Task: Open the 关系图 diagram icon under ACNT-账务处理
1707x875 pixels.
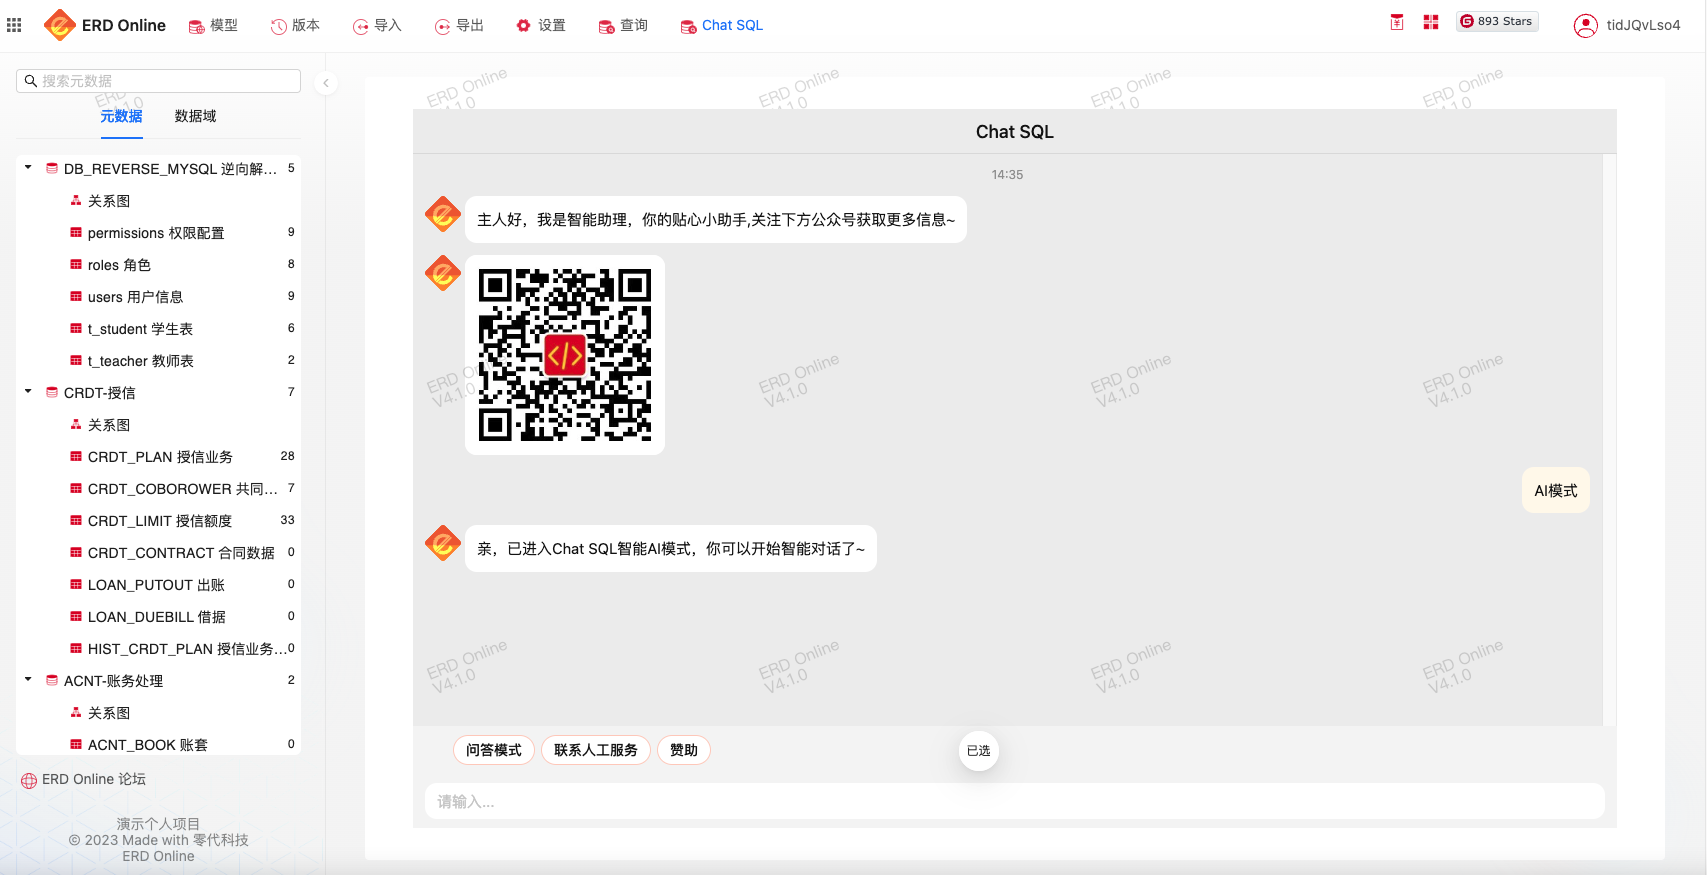Action: [76, 713]
